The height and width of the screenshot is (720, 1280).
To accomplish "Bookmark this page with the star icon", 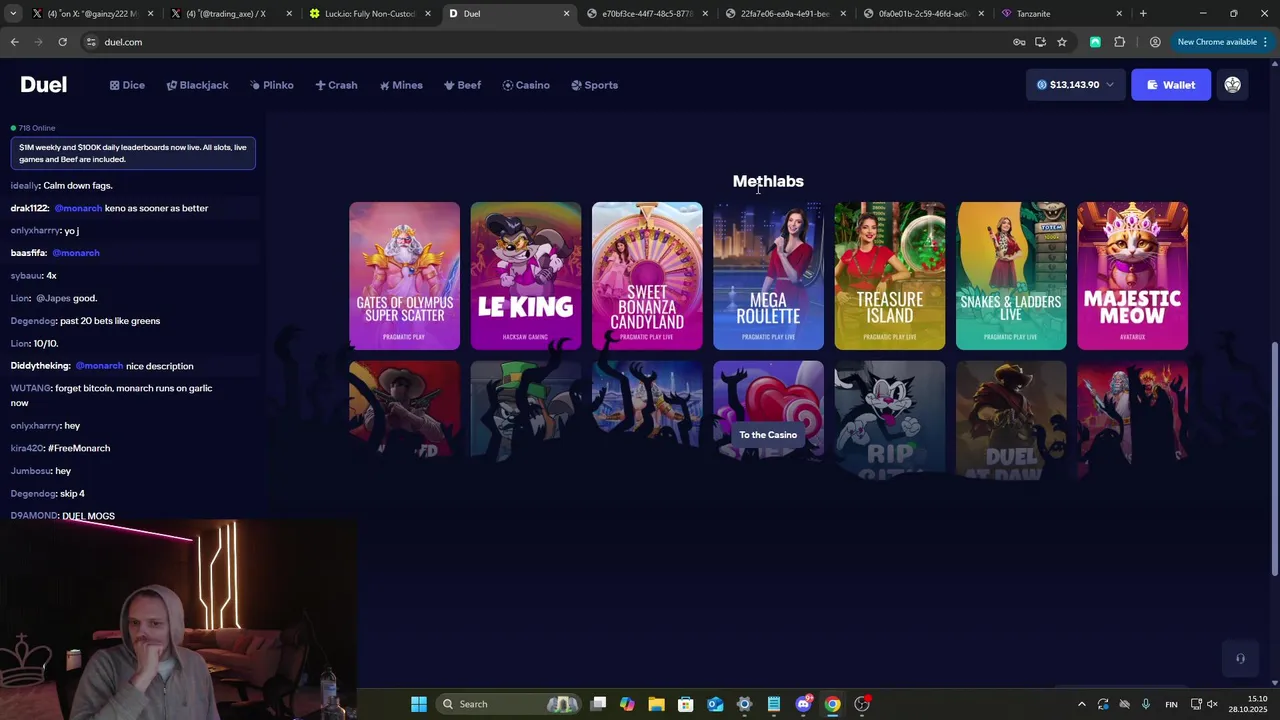I will coord(1062,42).
